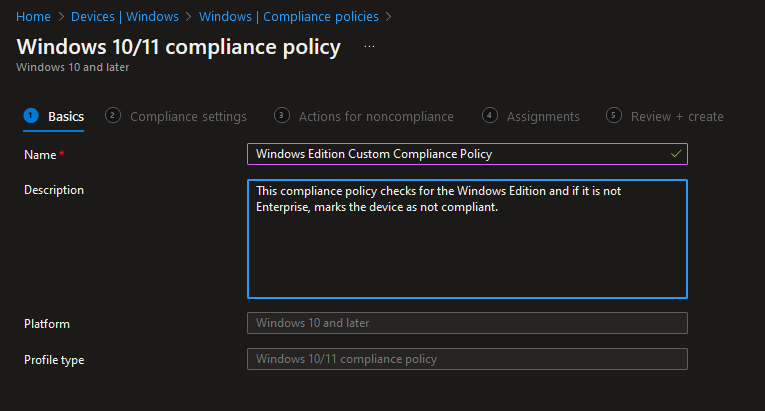Open Windows | Compliance policies breadcrumb
765x411 pixels.
[288, 17]
